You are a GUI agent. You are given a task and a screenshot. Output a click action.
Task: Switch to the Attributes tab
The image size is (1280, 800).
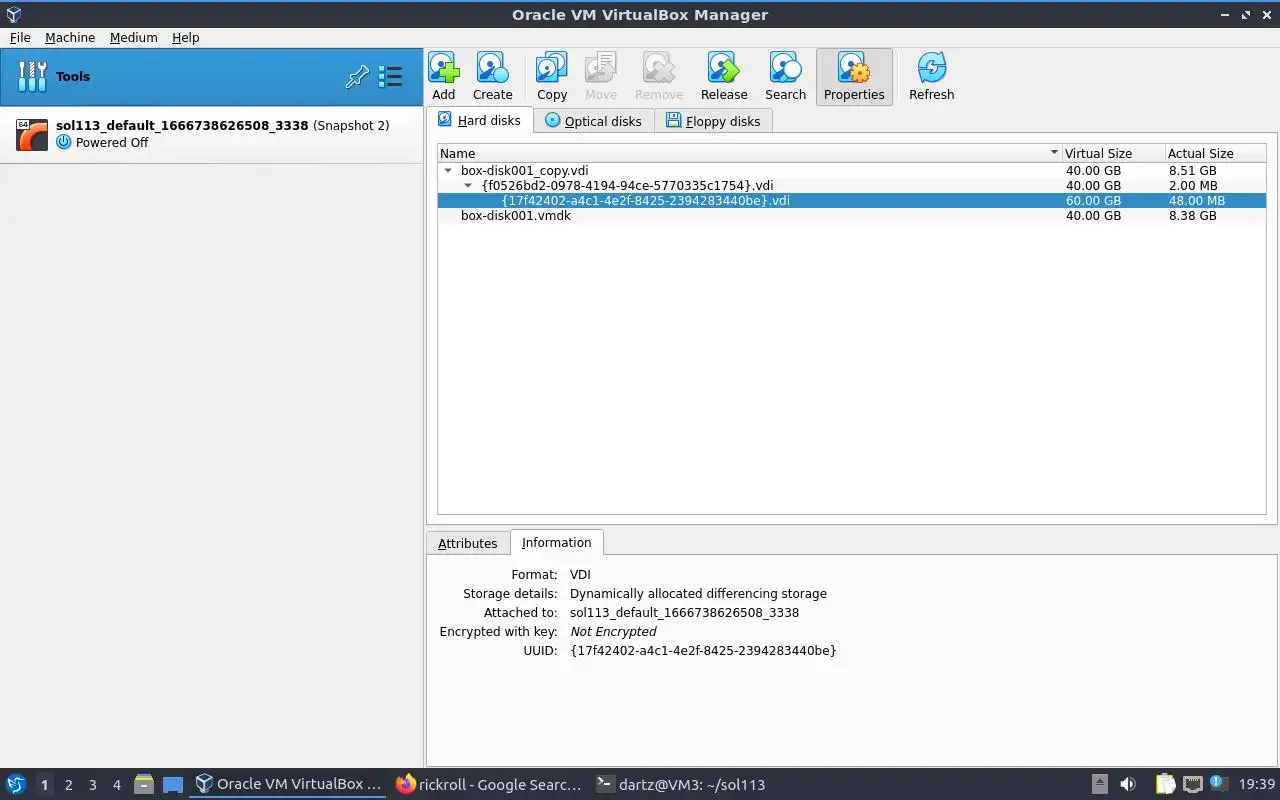tap(467, 543)
